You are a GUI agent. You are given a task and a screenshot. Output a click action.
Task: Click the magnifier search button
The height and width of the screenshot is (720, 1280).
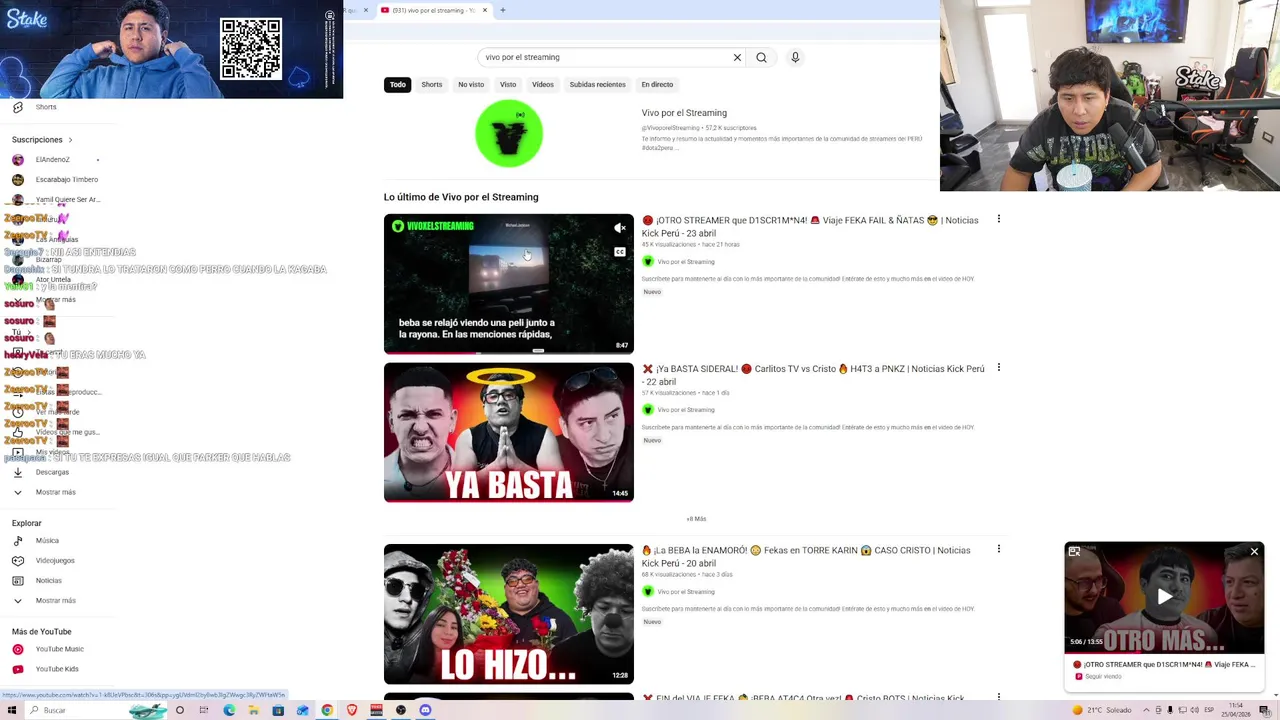click(761, 57)
